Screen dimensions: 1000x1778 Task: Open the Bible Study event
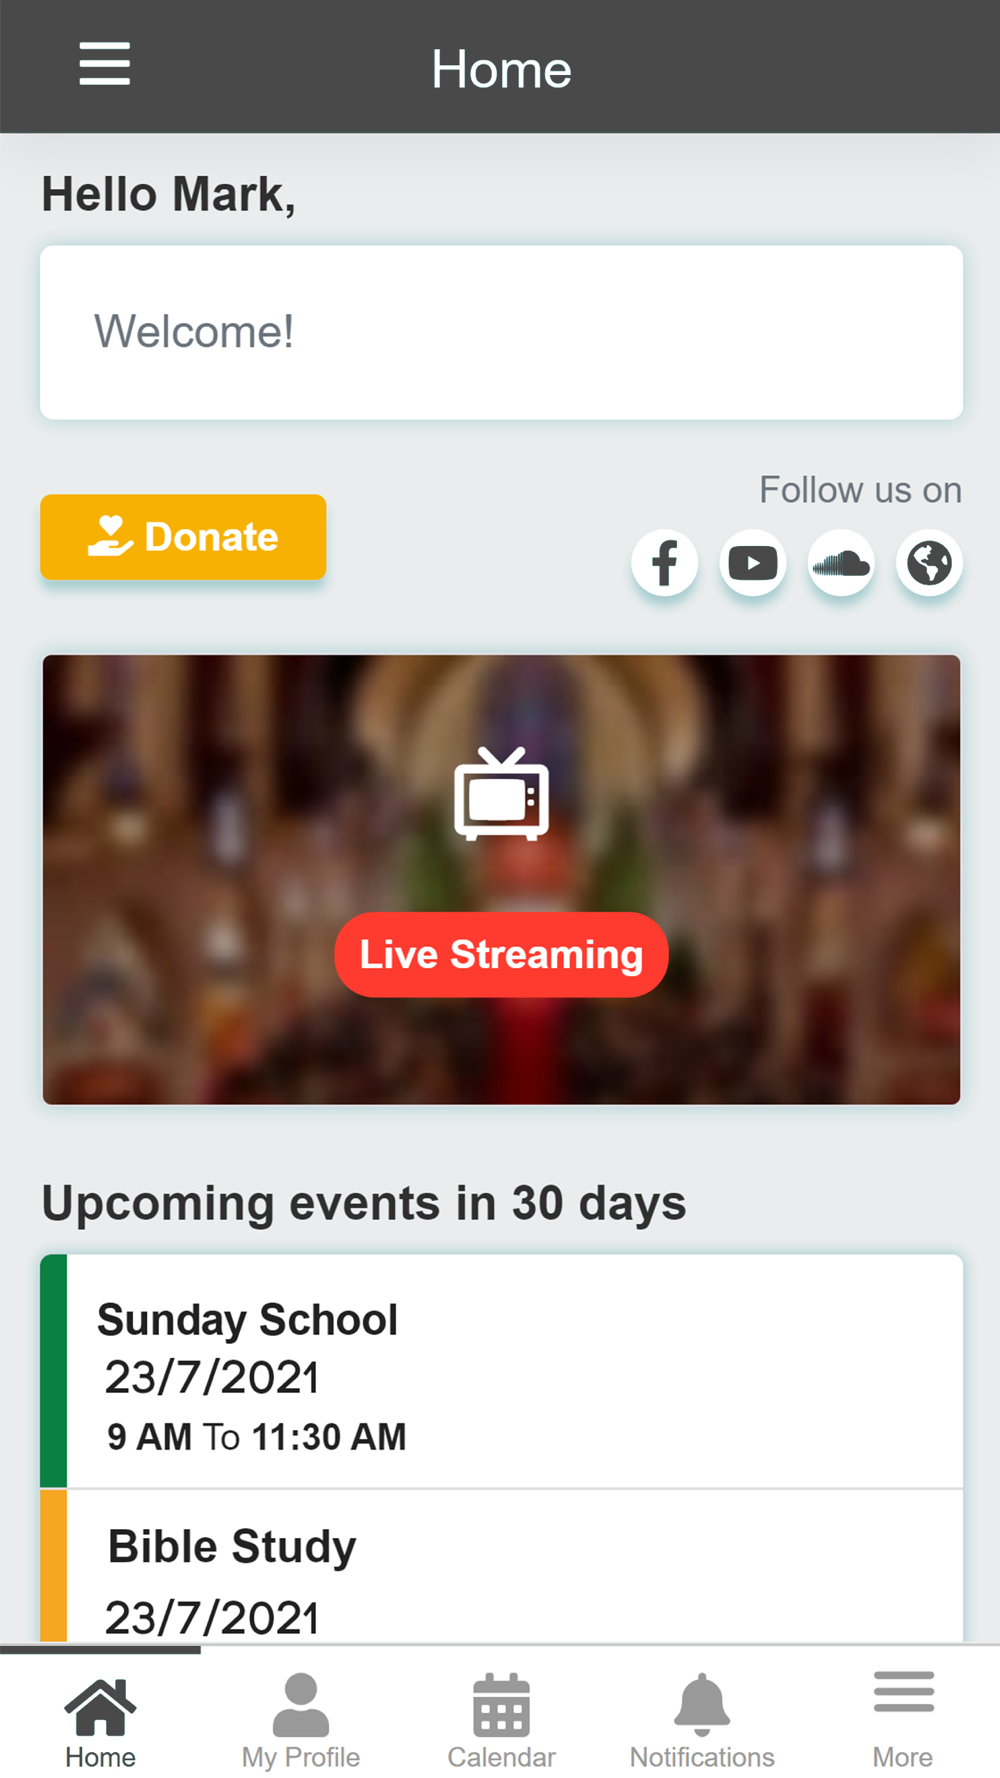click(501, 1566)
